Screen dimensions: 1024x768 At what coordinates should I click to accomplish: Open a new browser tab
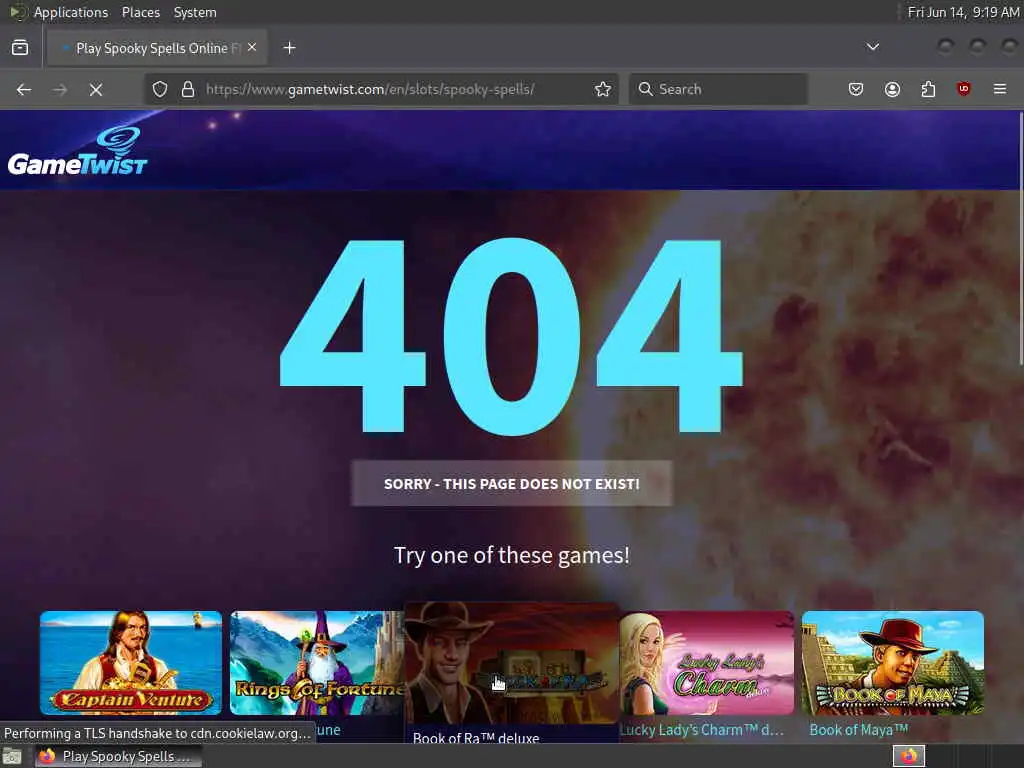click(289, 48)
